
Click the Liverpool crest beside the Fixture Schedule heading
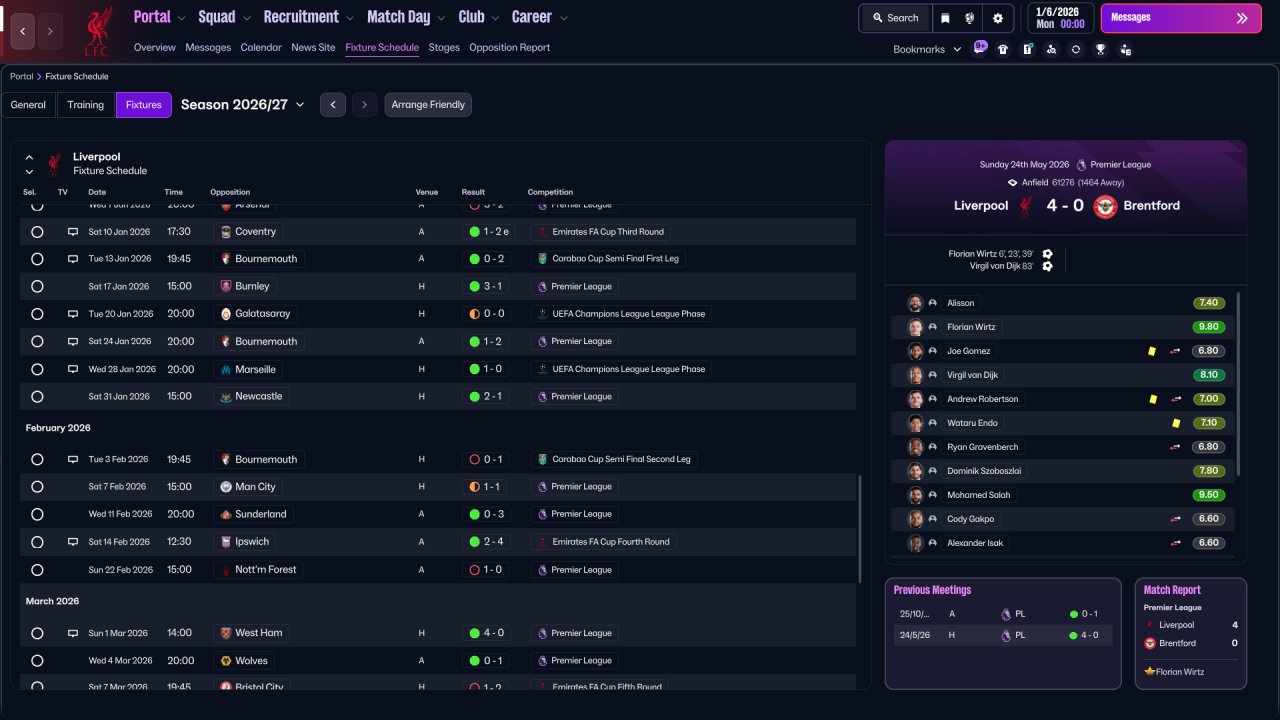coord(54,164)
